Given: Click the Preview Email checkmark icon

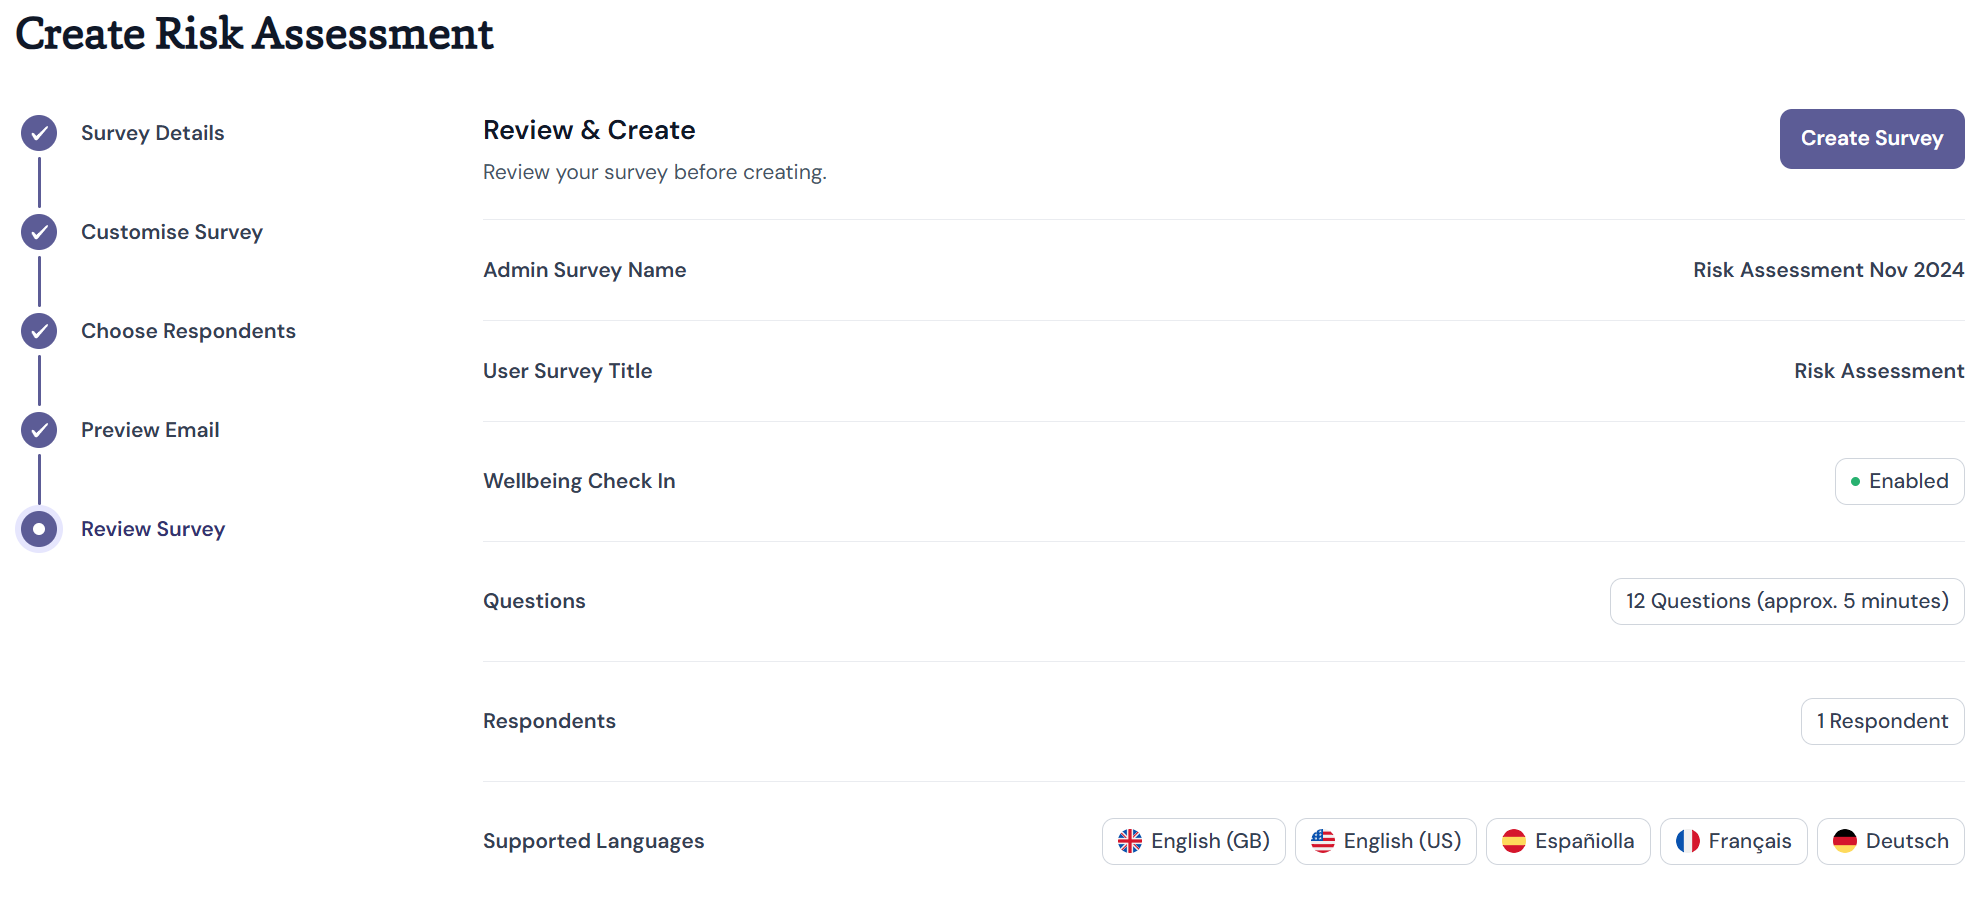Looking at the screenshot, I should [39, 430].
